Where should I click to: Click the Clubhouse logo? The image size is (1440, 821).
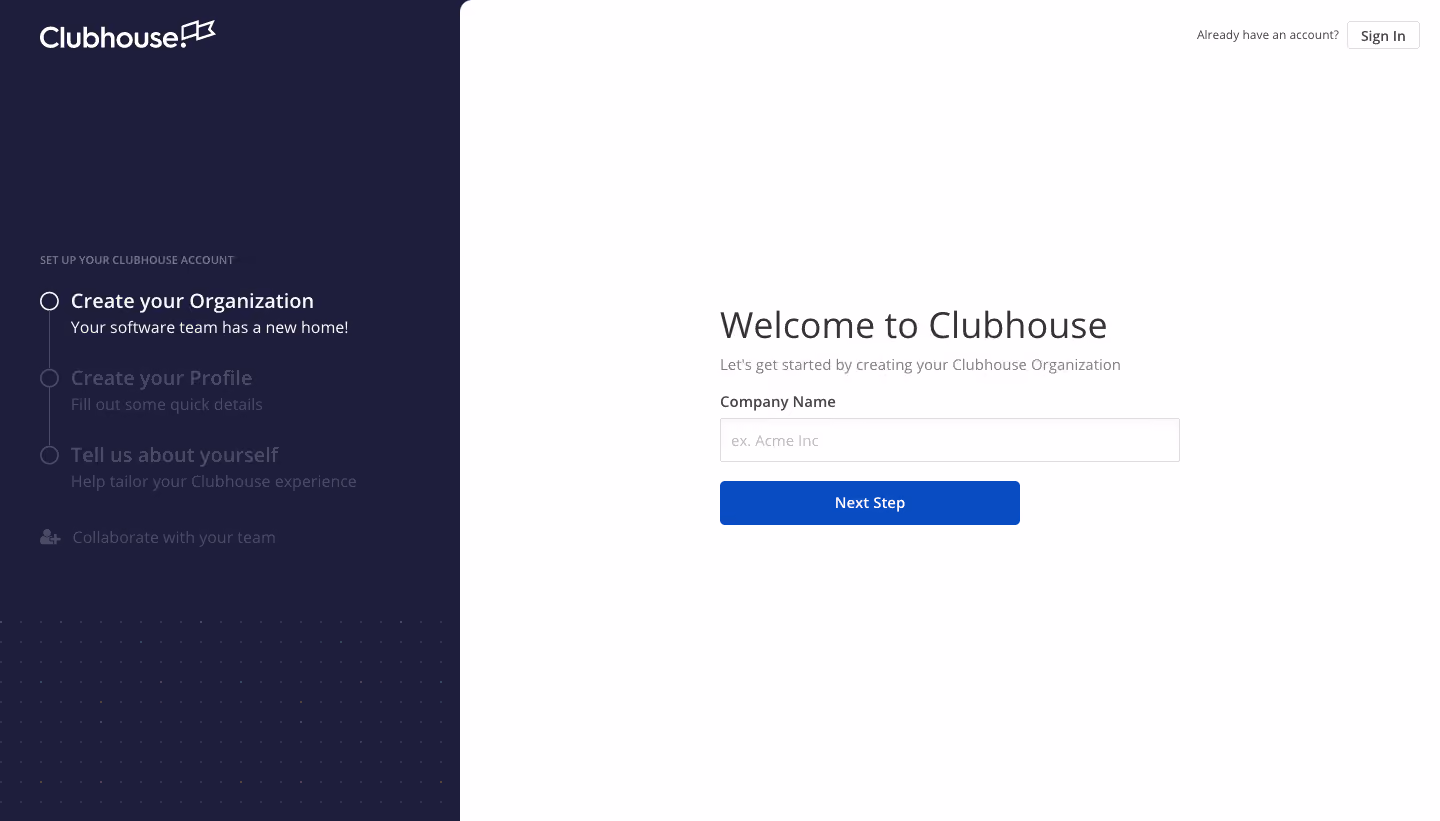[127, 35]
